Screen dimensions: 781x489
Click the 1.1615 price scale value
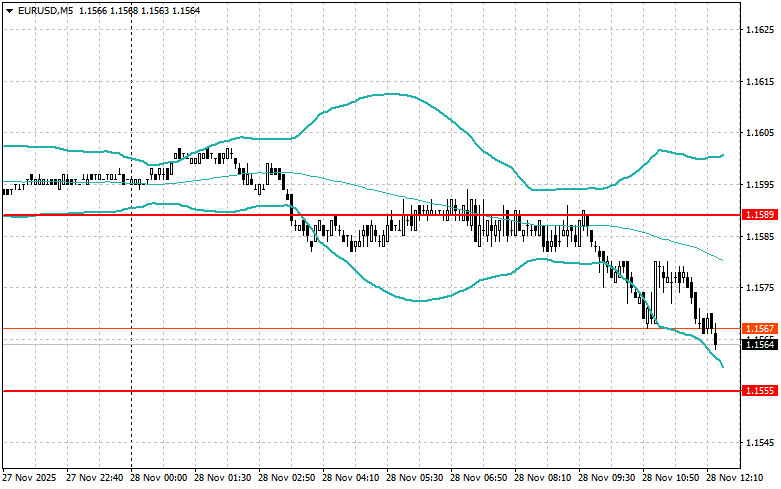click(760, 82)
